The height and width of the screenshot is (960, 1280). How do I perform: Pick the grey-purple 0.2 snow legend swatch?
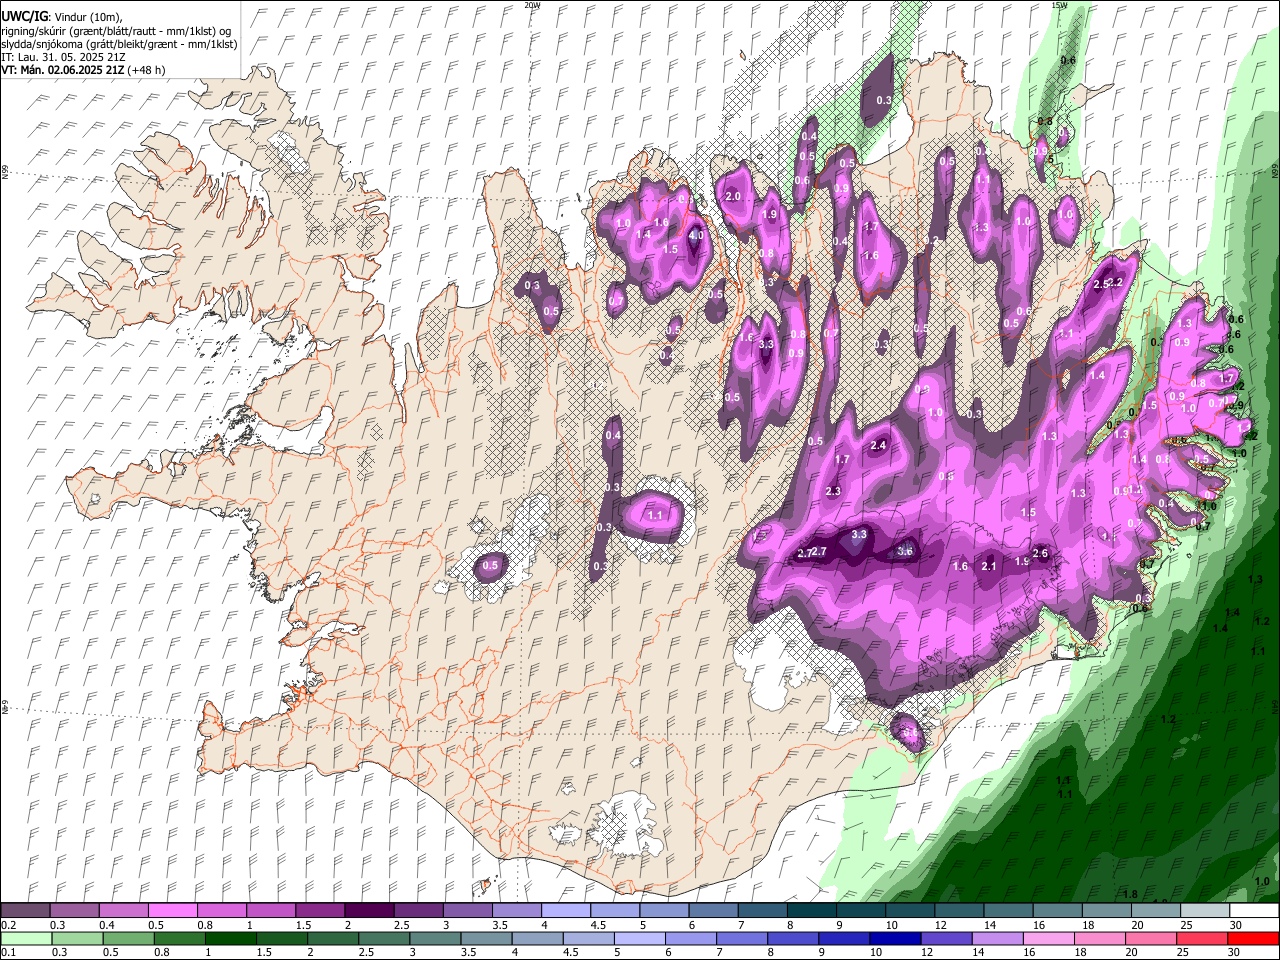(x=25, y=910)
